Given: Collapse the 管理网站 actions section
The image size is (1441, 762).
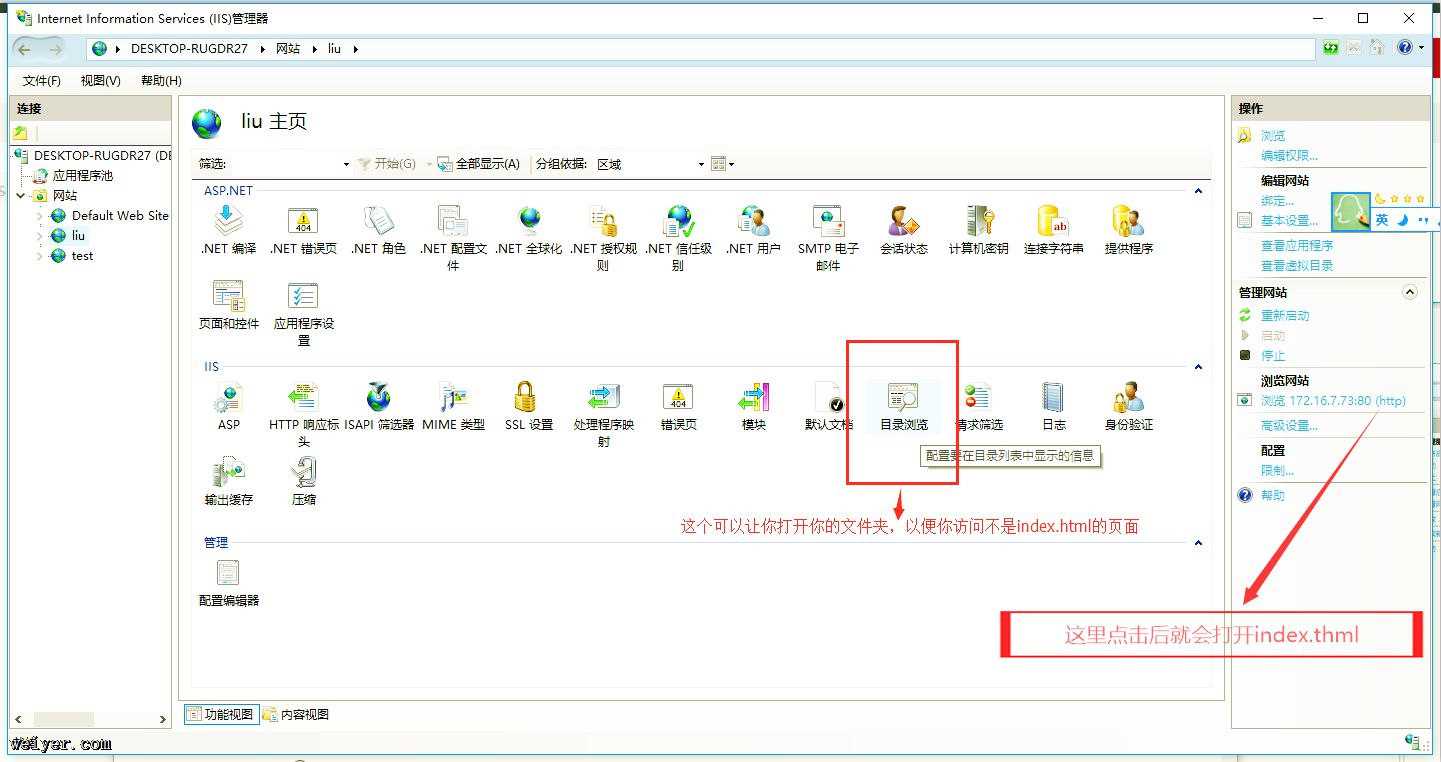Looking at the screenshot, I should [x=1410, y=292].
